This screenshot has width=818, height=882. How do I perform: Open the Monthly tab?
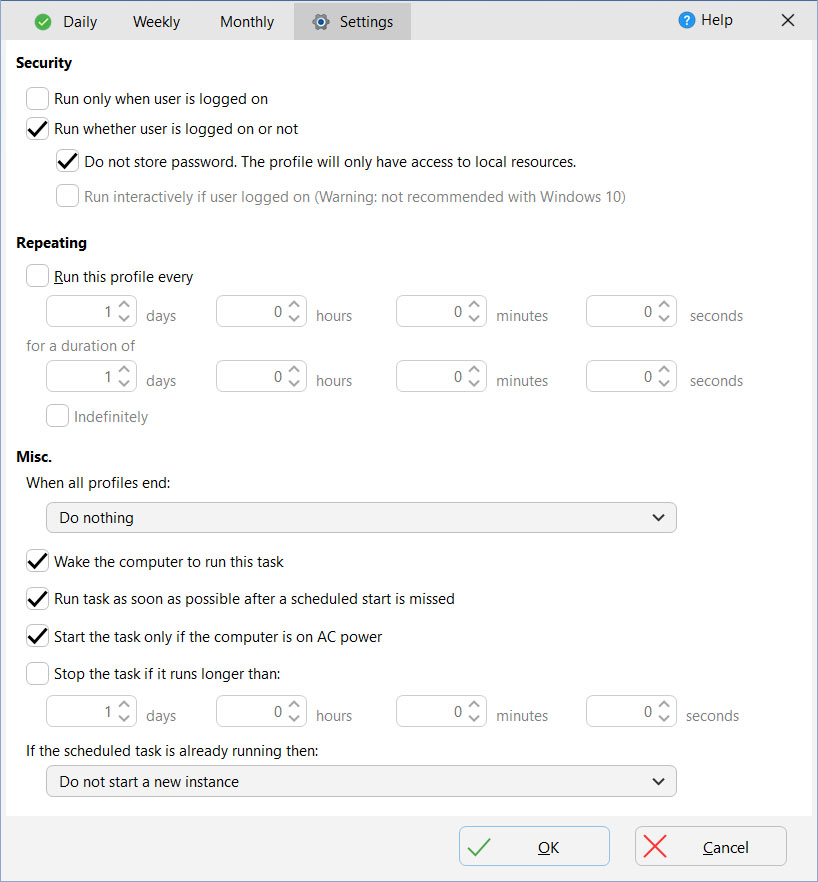(x=247, y=21)
